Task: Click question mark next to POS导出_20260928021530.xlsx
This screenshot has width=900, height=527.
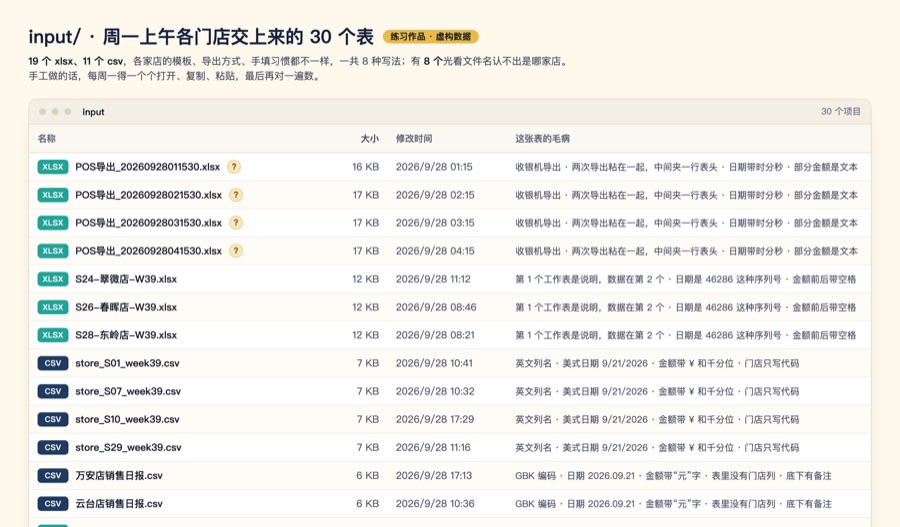Action: pos(235,195)
